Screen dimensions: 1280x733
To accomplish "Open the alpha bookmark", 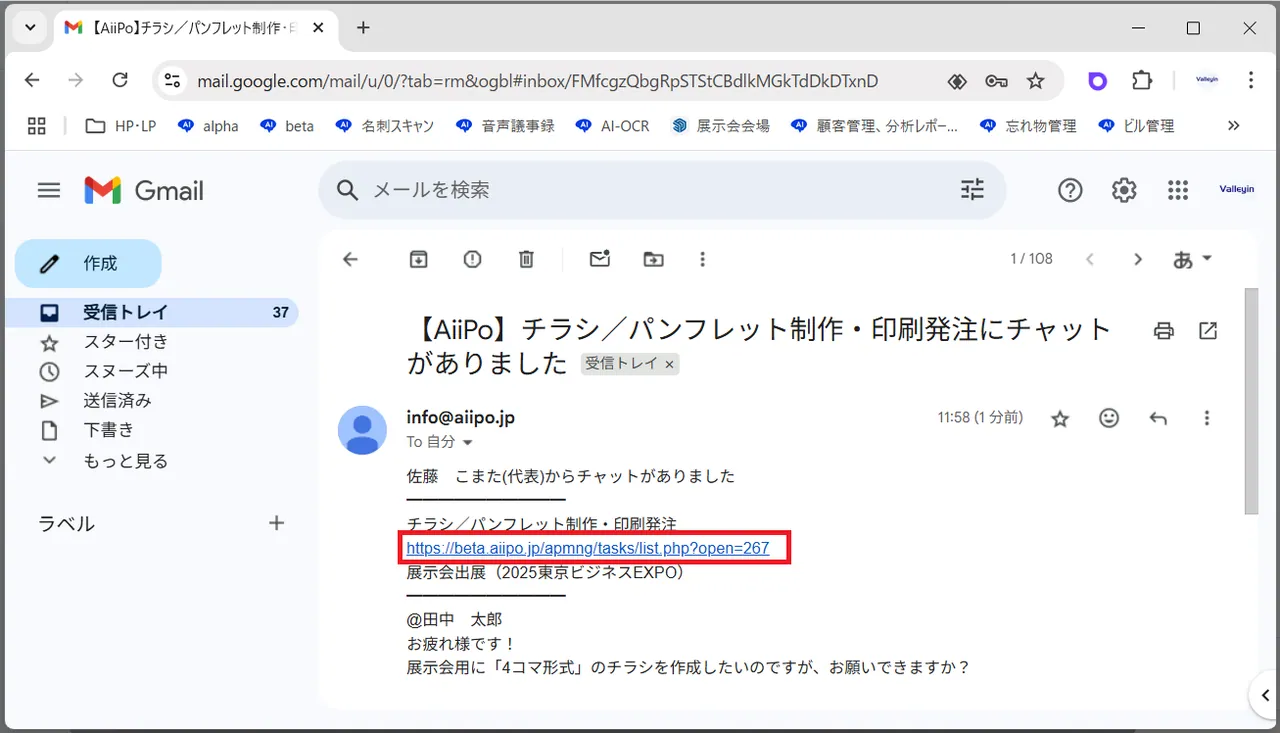I will point(208,126).
